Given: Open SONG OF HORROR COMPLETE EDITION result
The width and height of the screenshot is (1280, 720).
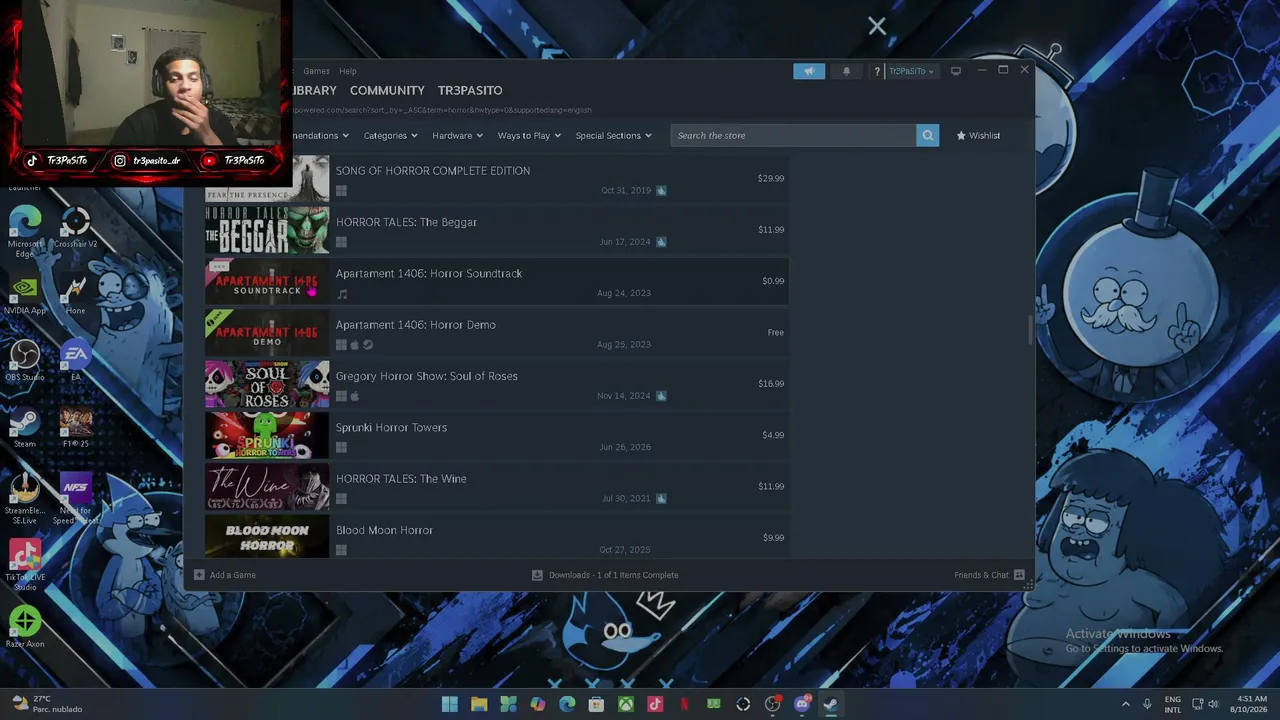Looking at the screenshot, I should point(497,179).
